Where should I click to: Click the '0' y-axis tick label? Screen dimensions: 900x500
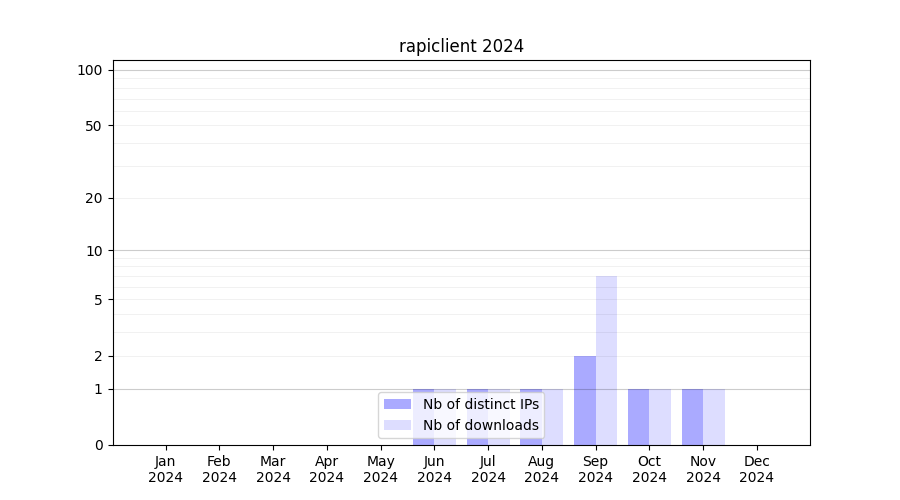tap(98, 445)
